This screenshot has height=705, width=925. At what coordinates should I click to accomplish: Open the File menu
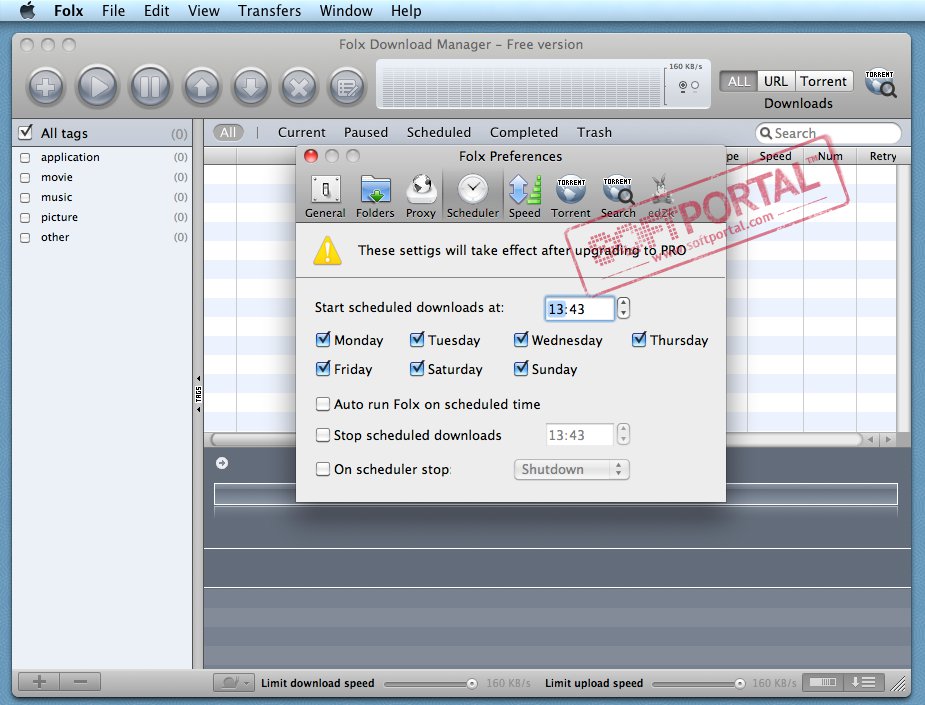(113, 11)
